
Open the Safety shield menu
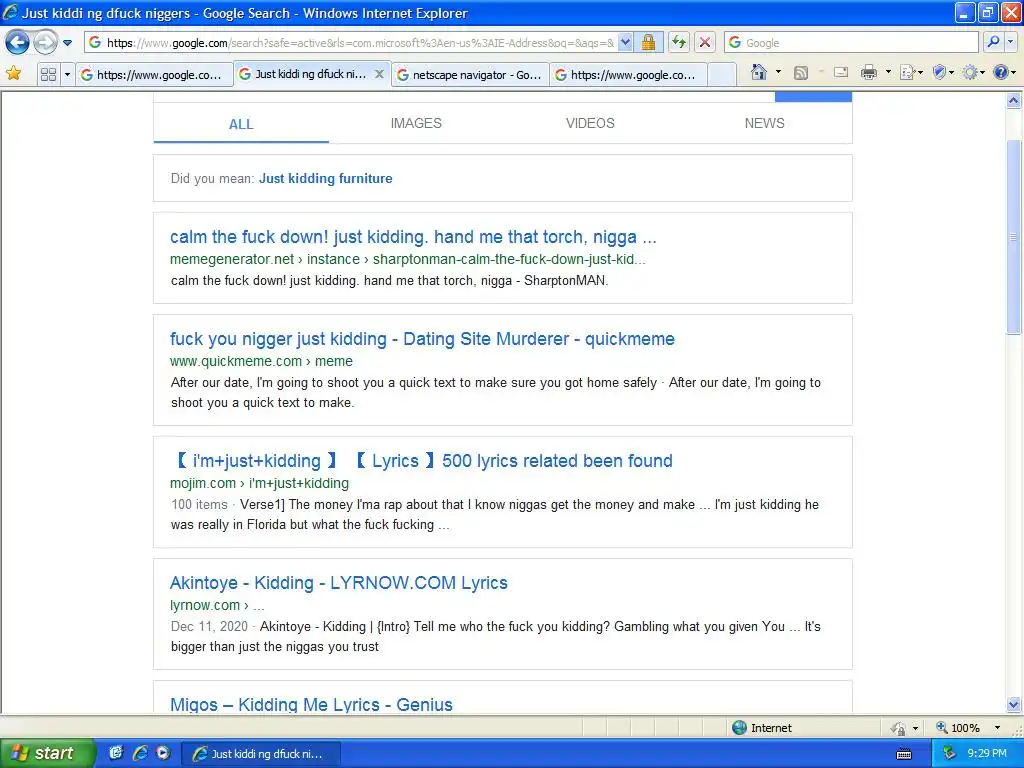(943, 72)
